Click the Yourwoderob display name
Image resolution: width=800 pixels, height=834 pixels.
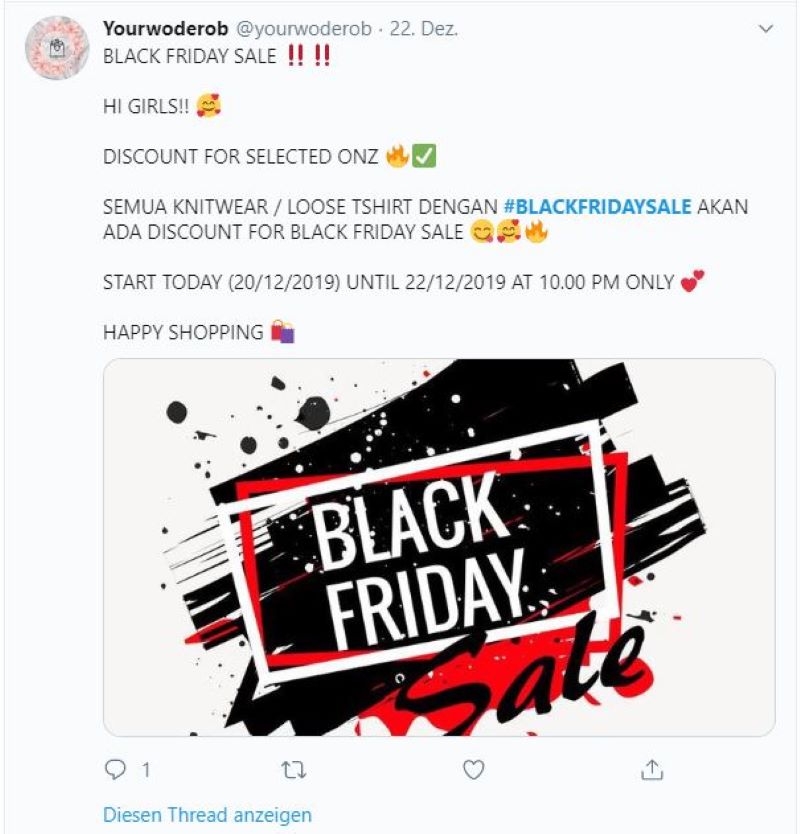(x=165, y=28)
